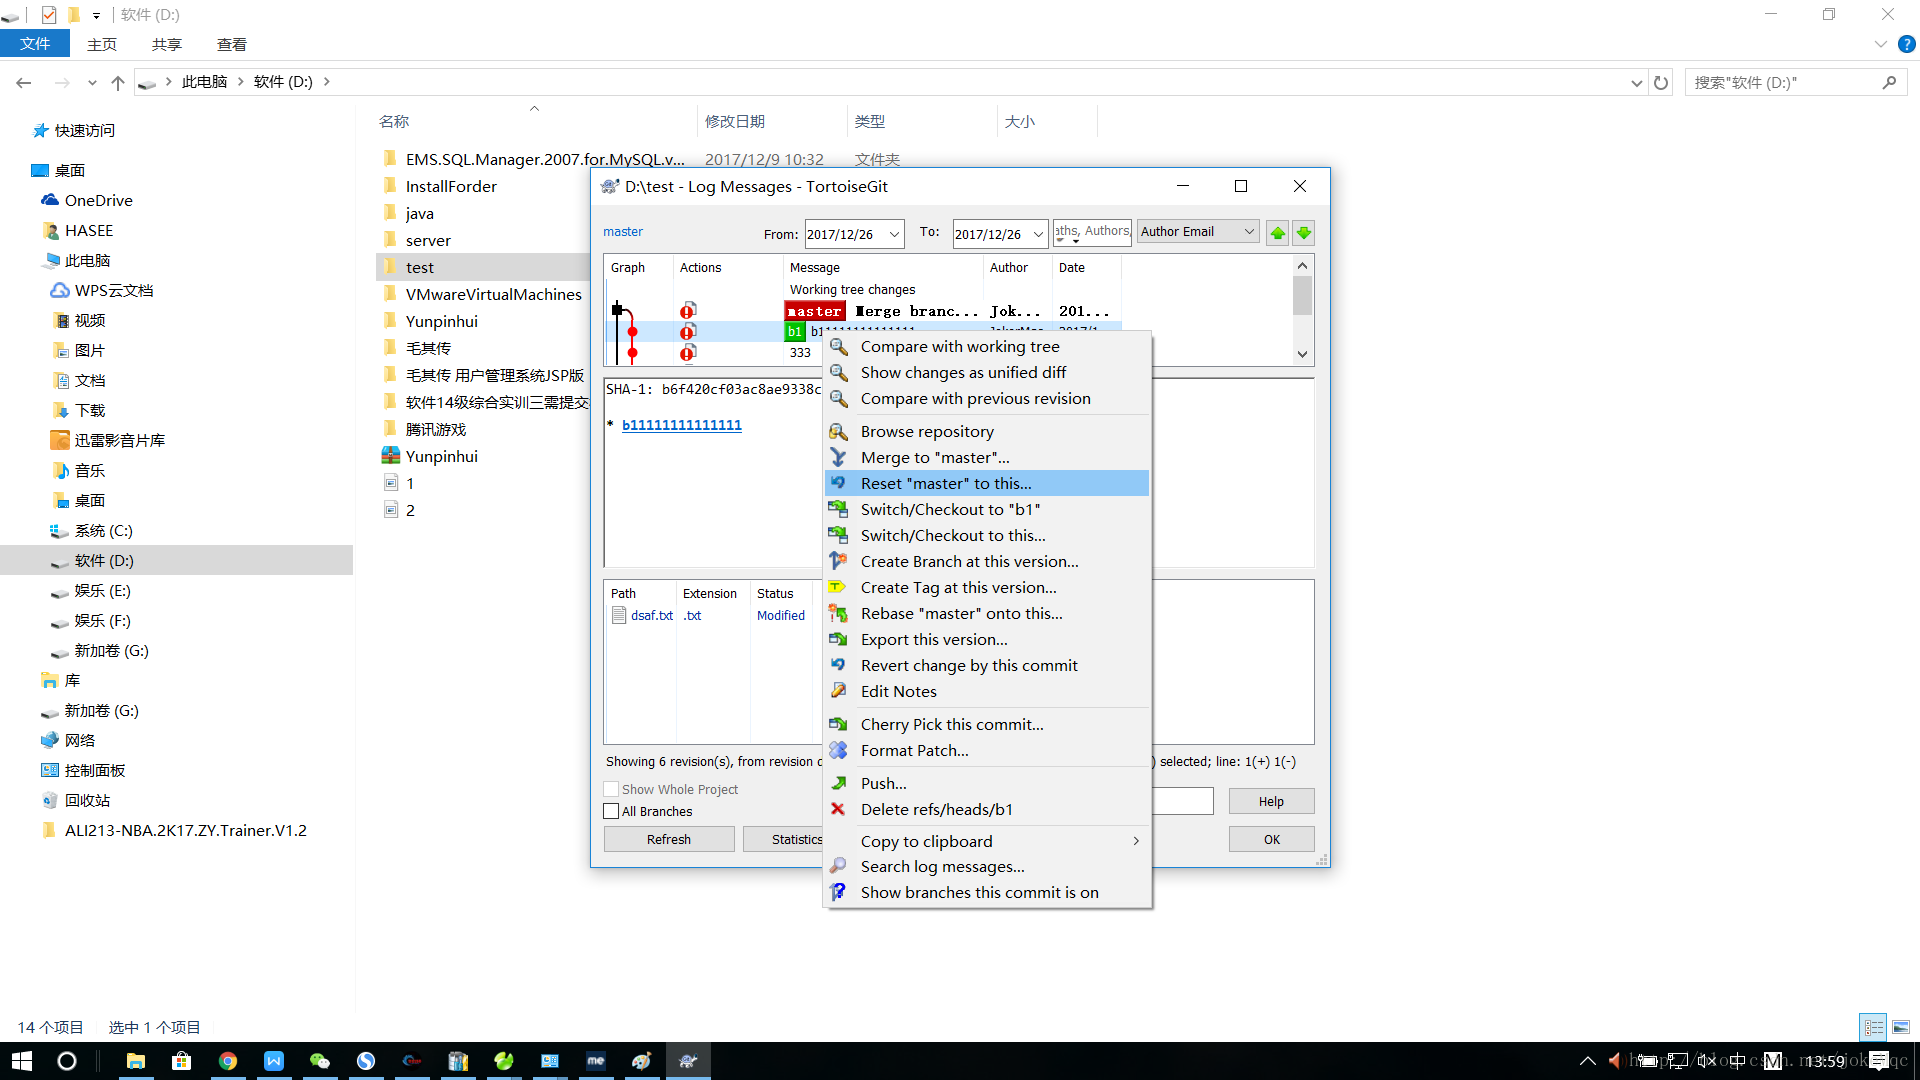Click the Help button
The image size is (1920, 1080).
point(1271,801)
